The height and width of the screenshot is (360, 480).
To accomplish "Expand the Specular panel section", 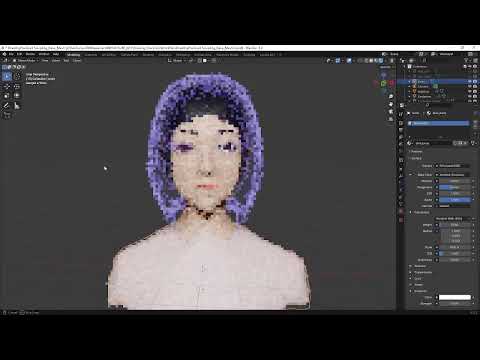I will tap(419, 266).
